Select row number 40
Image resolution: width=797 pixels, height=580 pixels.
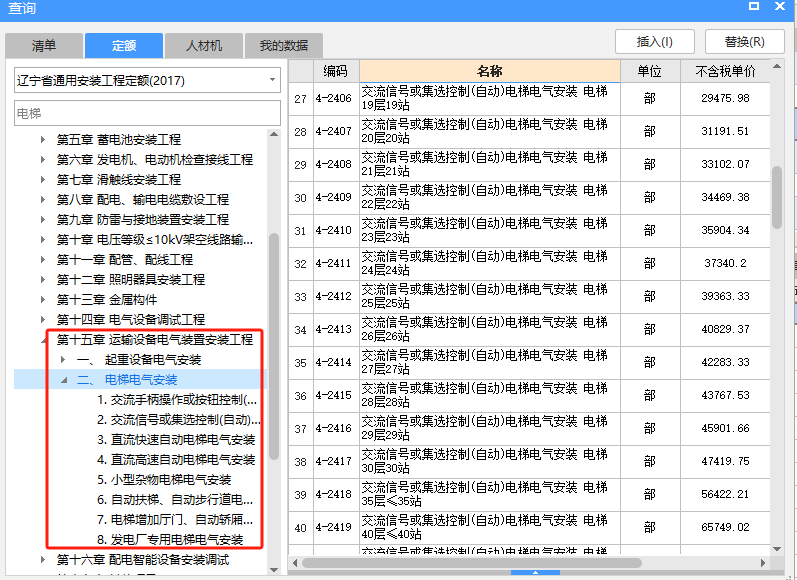click(x=300, y=528)
